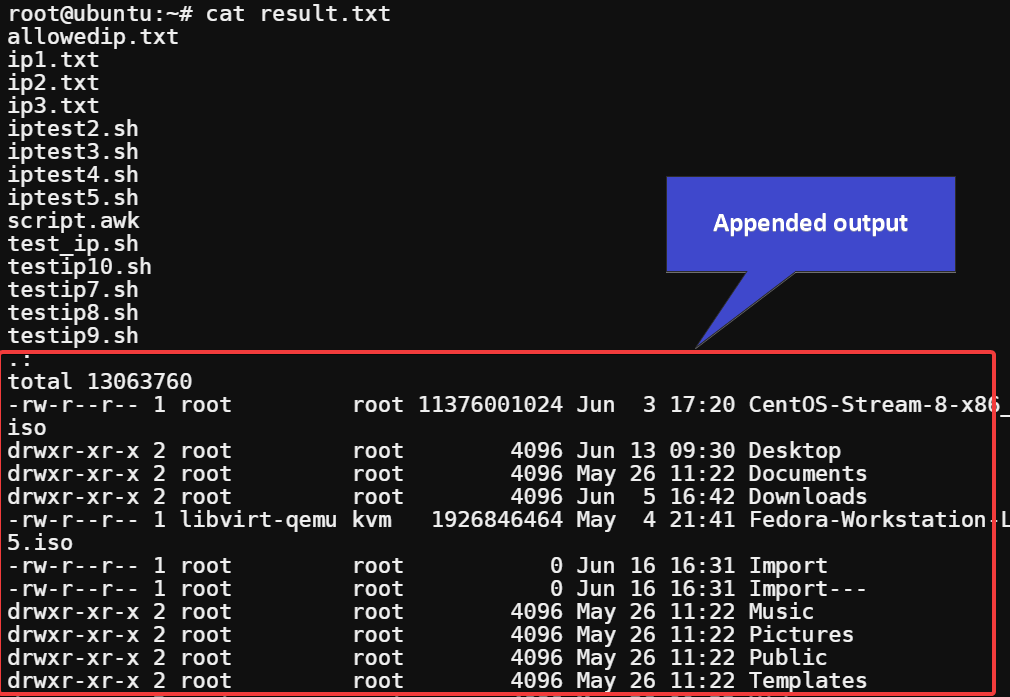Click the Public directory name
1010x697 pixels.
788,658
